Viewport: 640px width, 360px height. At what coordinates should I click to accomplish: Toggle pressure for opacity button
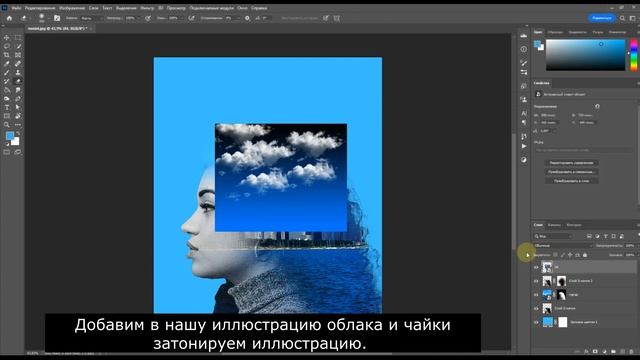pyautogui.click(x=148, y=18)
